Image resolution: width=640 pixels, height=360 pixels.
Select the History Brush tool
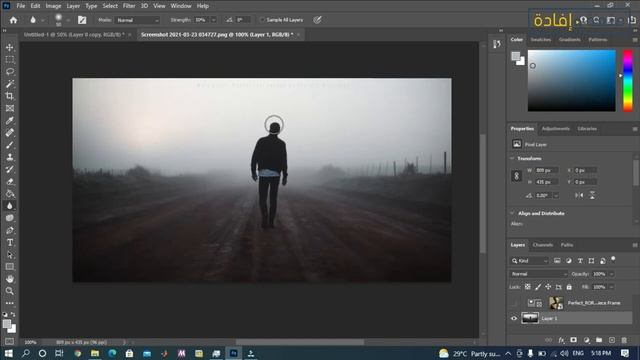tap(10, 169)
